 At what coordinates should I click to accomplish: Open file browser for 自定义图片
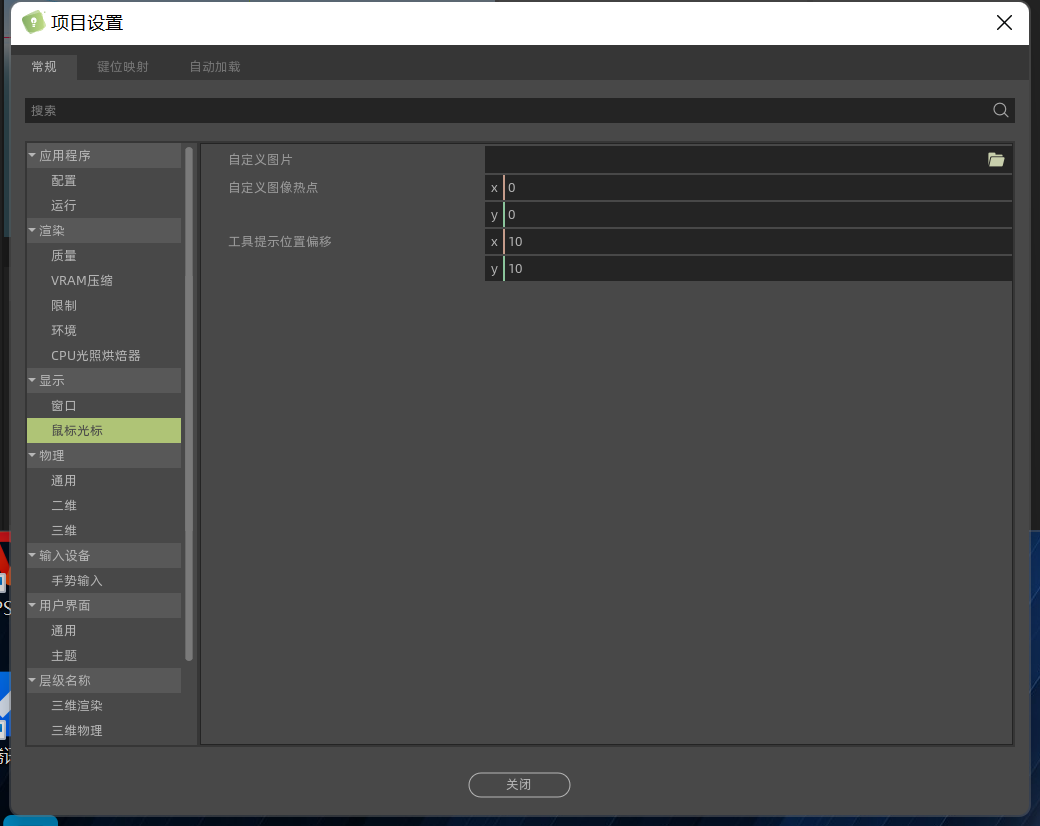tap(996, 160)
